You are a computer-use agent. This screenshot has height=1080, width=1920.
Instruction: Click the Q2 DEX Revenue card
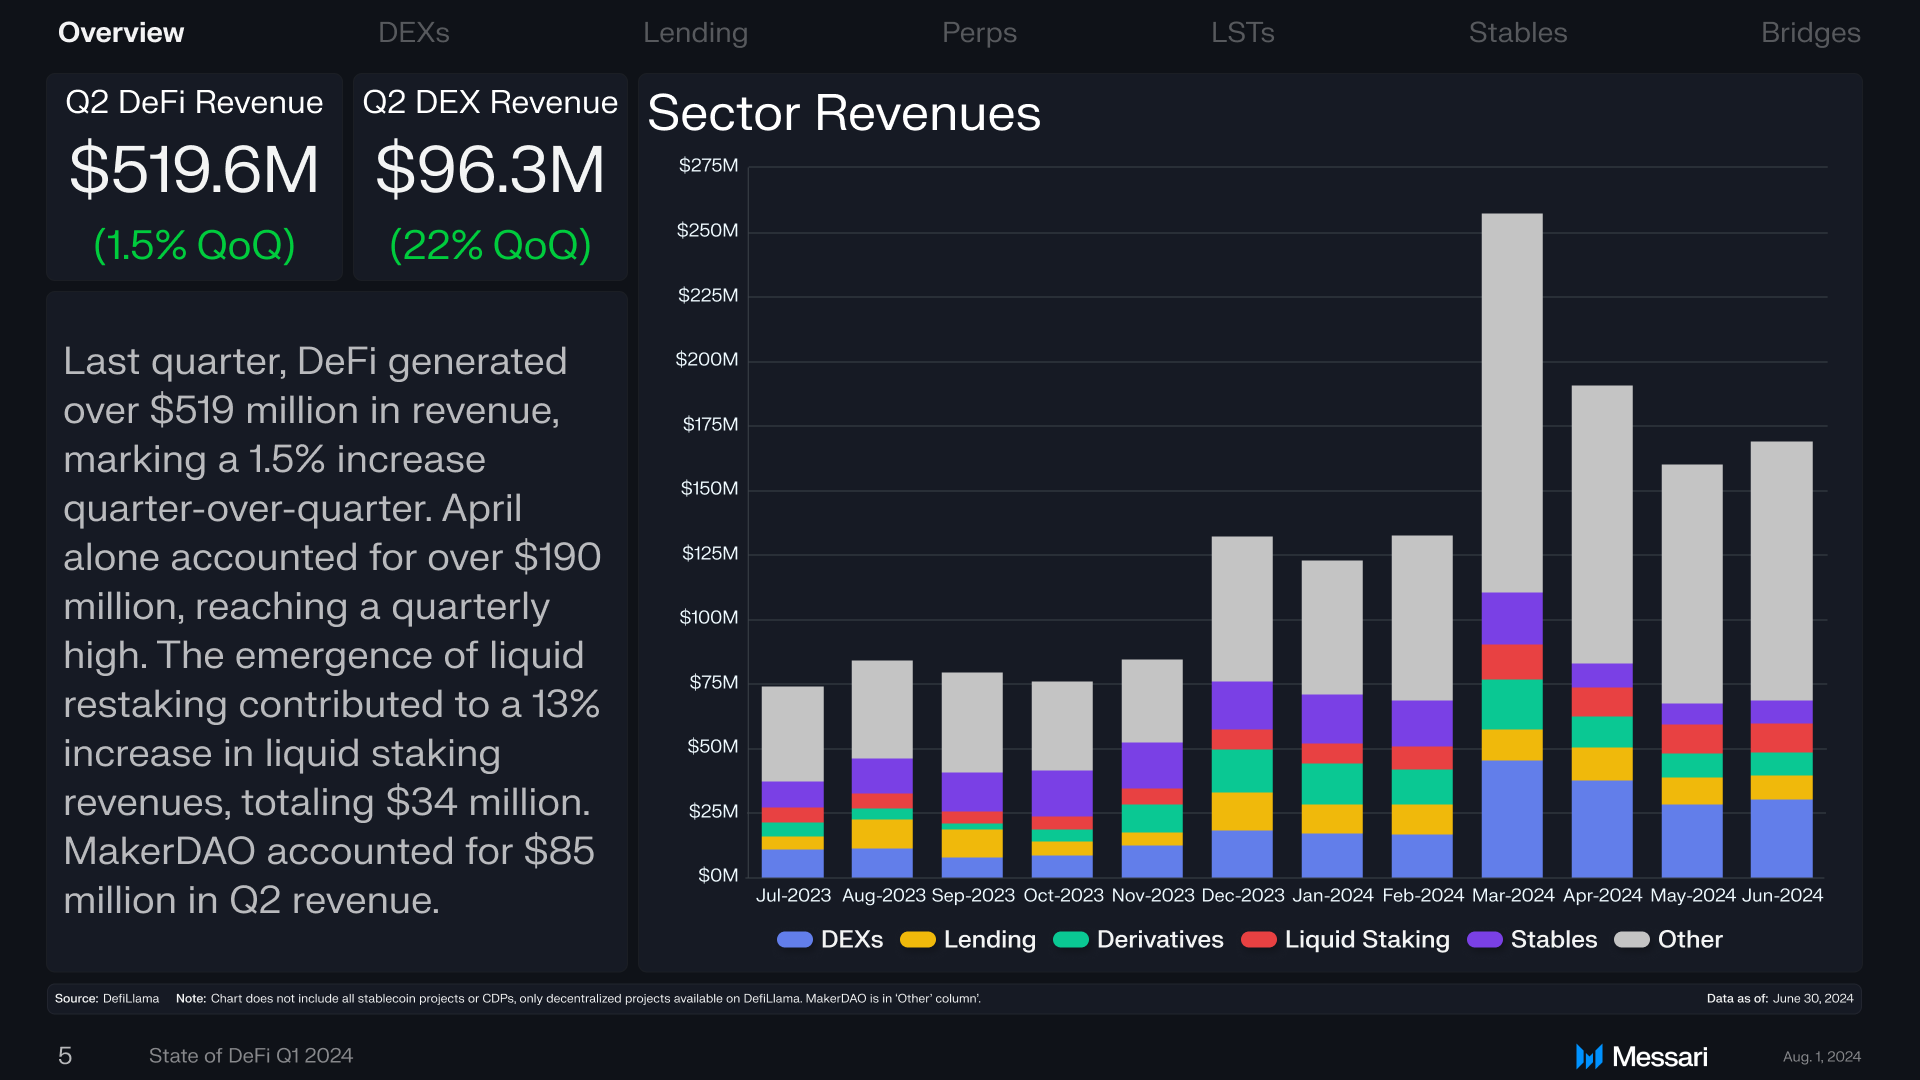pyautogui.click(x=490, y=177)
